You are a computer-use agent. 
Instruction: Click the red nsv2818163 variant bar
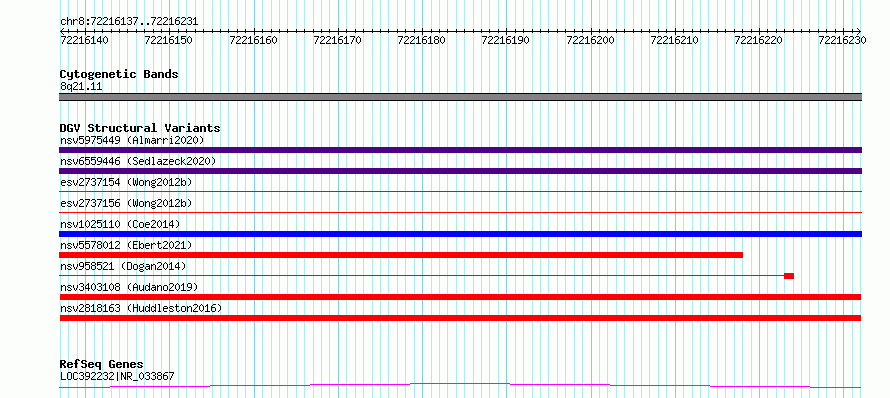coord(460,318)
